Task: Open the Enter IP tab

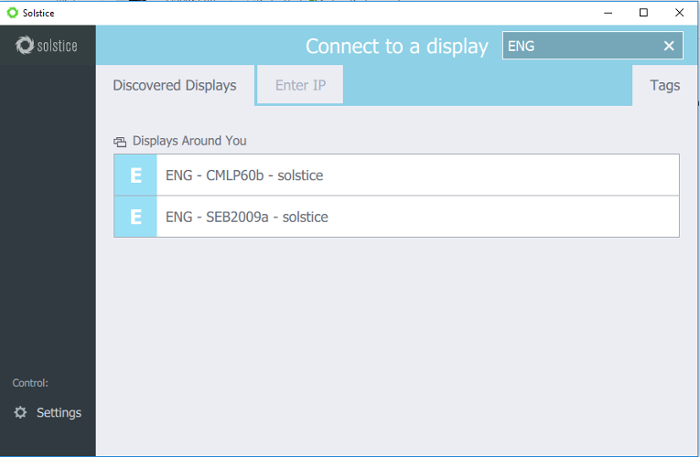Action: [x=300, y=85]
